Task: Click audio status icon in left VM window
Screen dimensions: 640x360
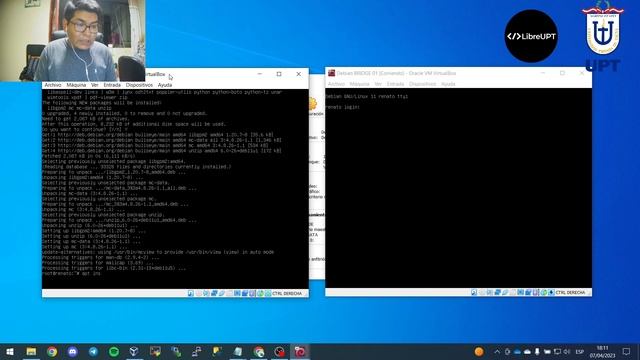Action: [x=206, y=293]
